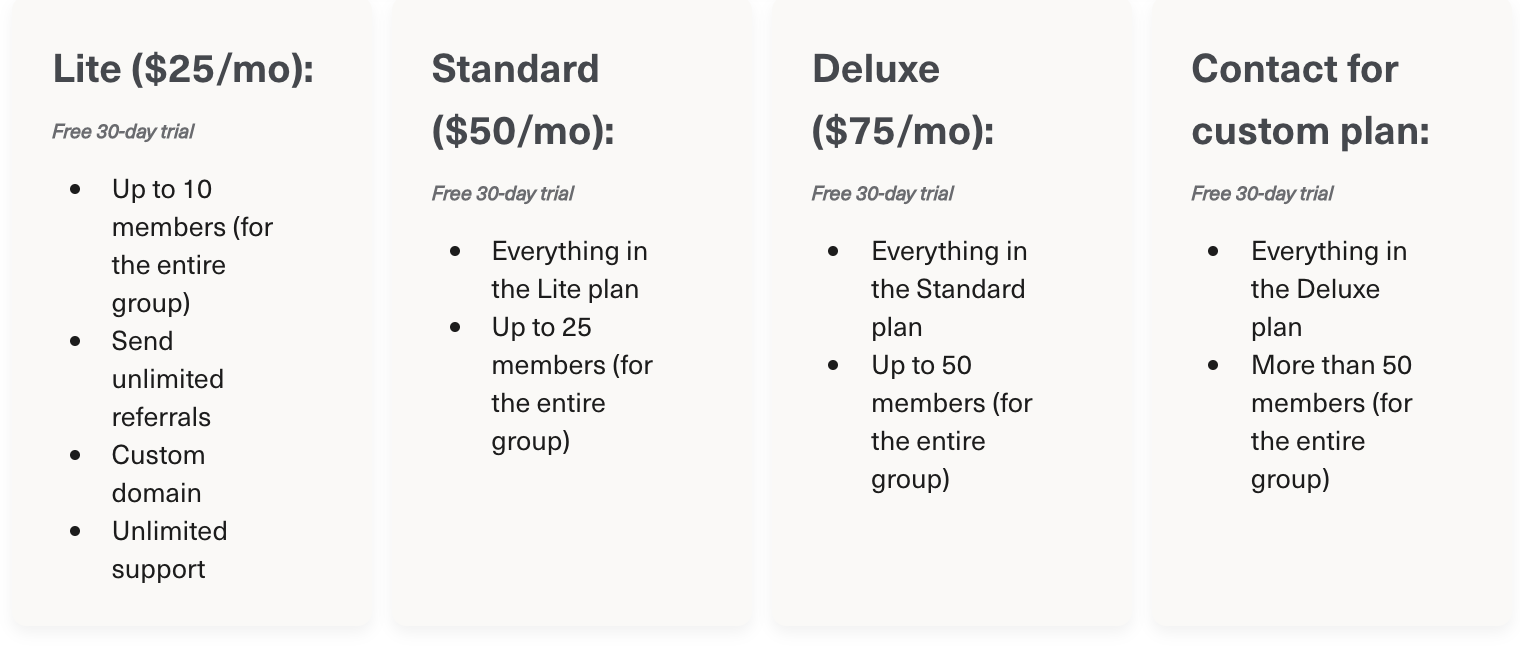1520x646 pixels.
Task: Choose the Deluxe ($75/mo) plan heading
Action: [903, 100]
